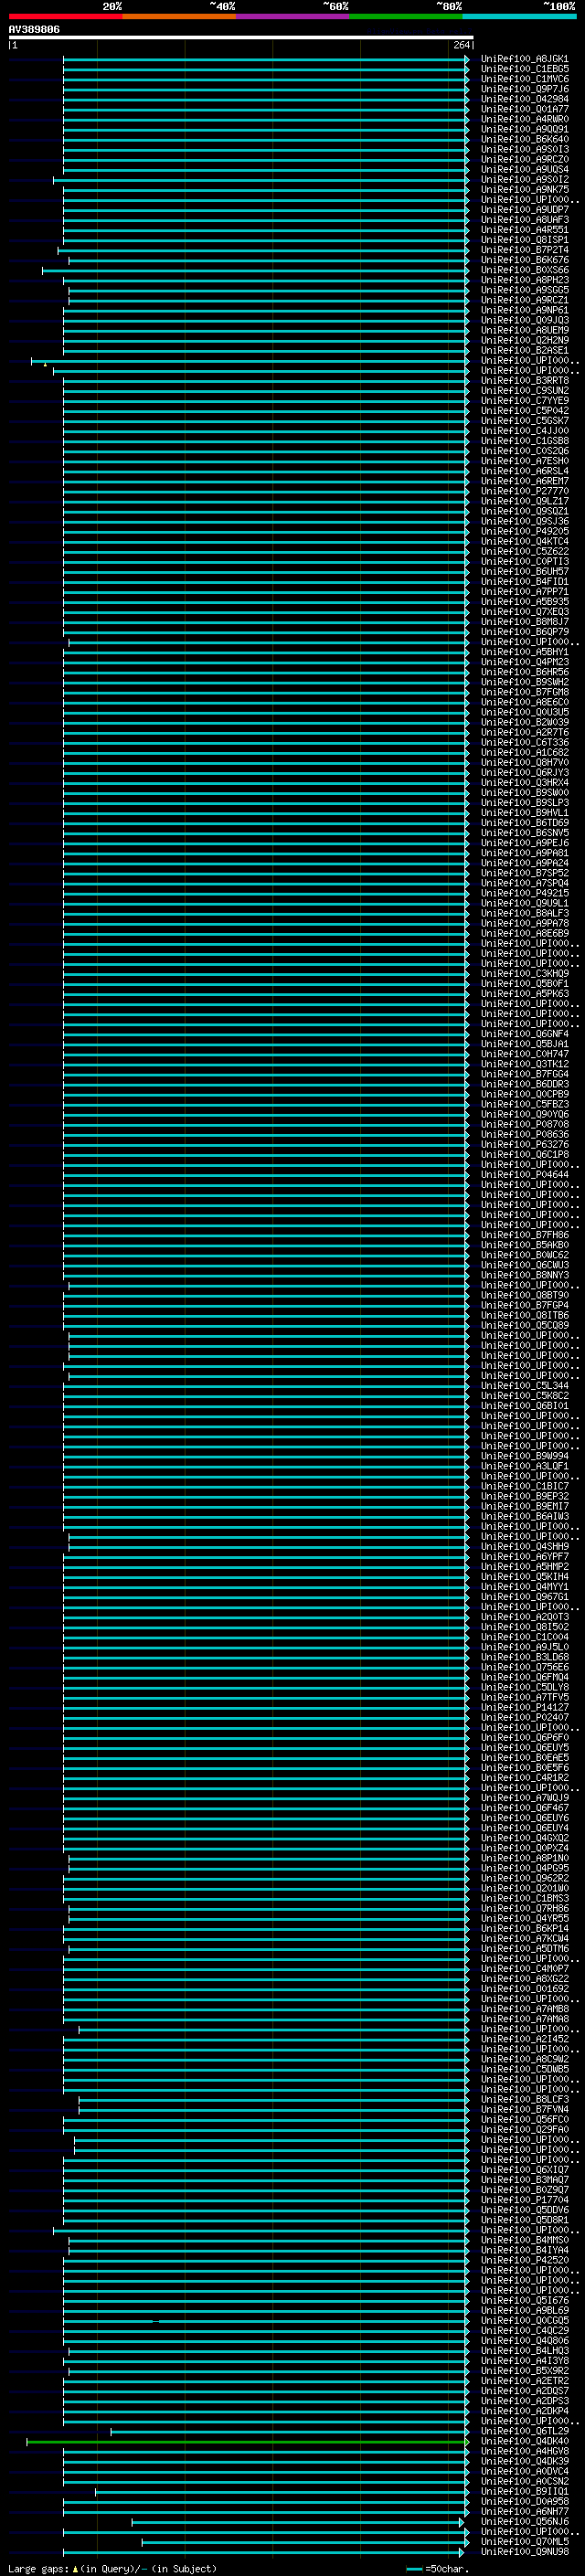Select hit label UniRef100_P08636
This screenshot has height=2576, width=585.
(524, 1135)
